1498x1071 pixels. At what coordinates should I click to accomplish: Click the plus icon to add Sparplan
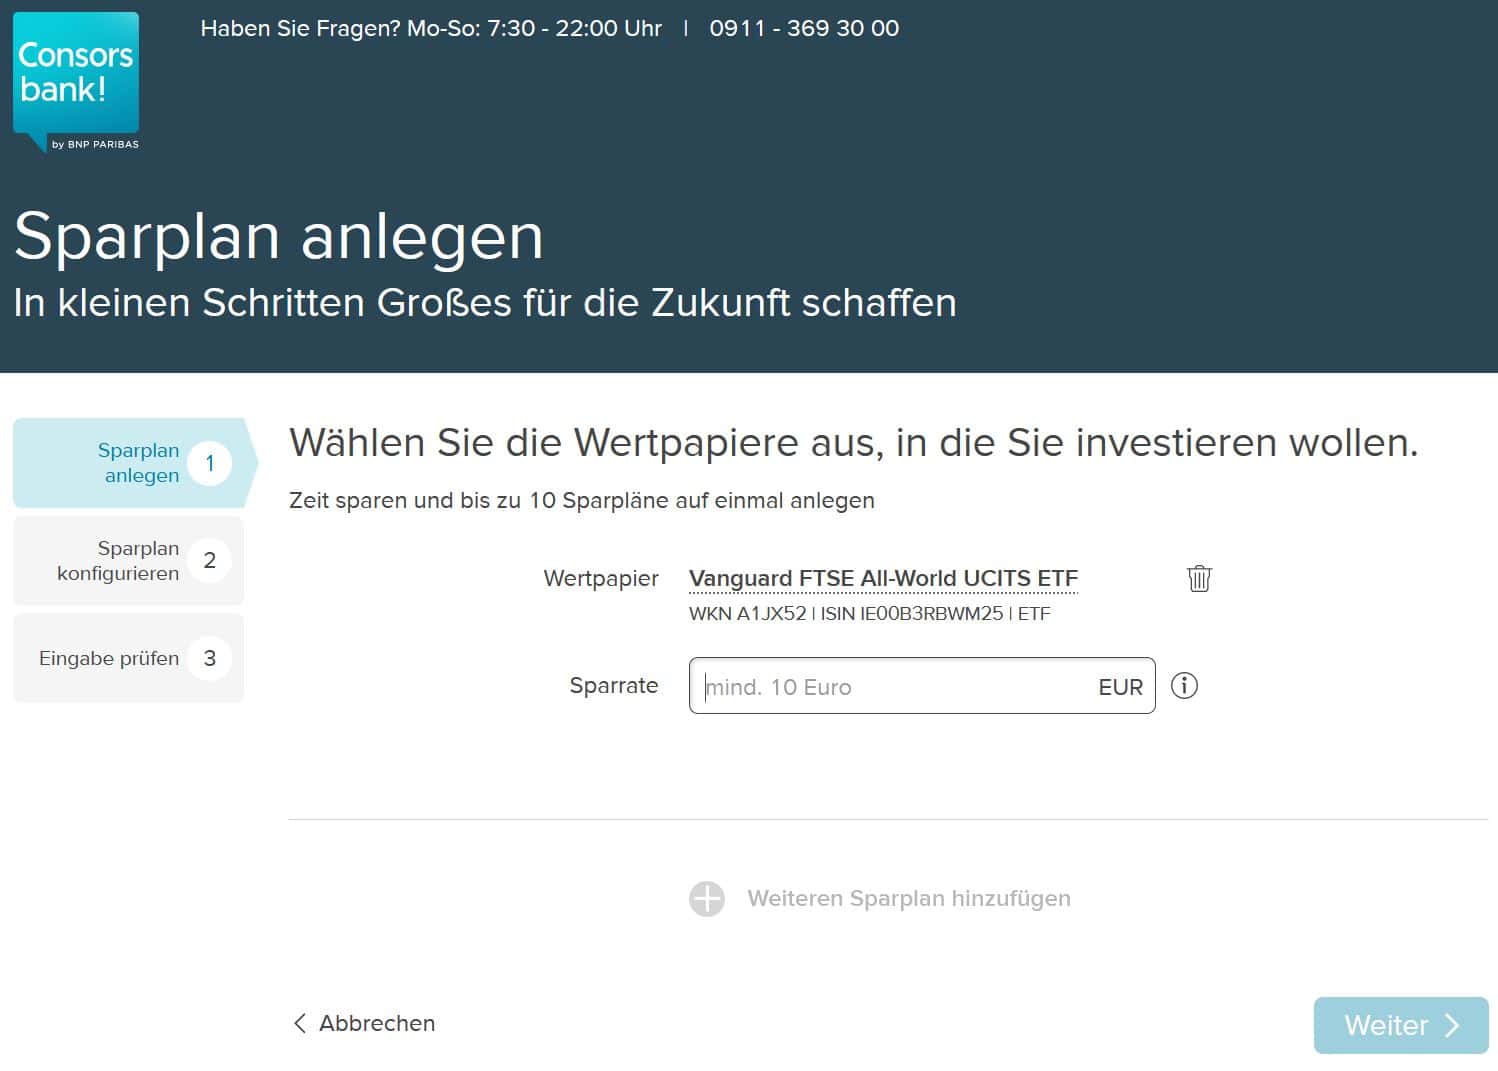click(x=707, y=898)
